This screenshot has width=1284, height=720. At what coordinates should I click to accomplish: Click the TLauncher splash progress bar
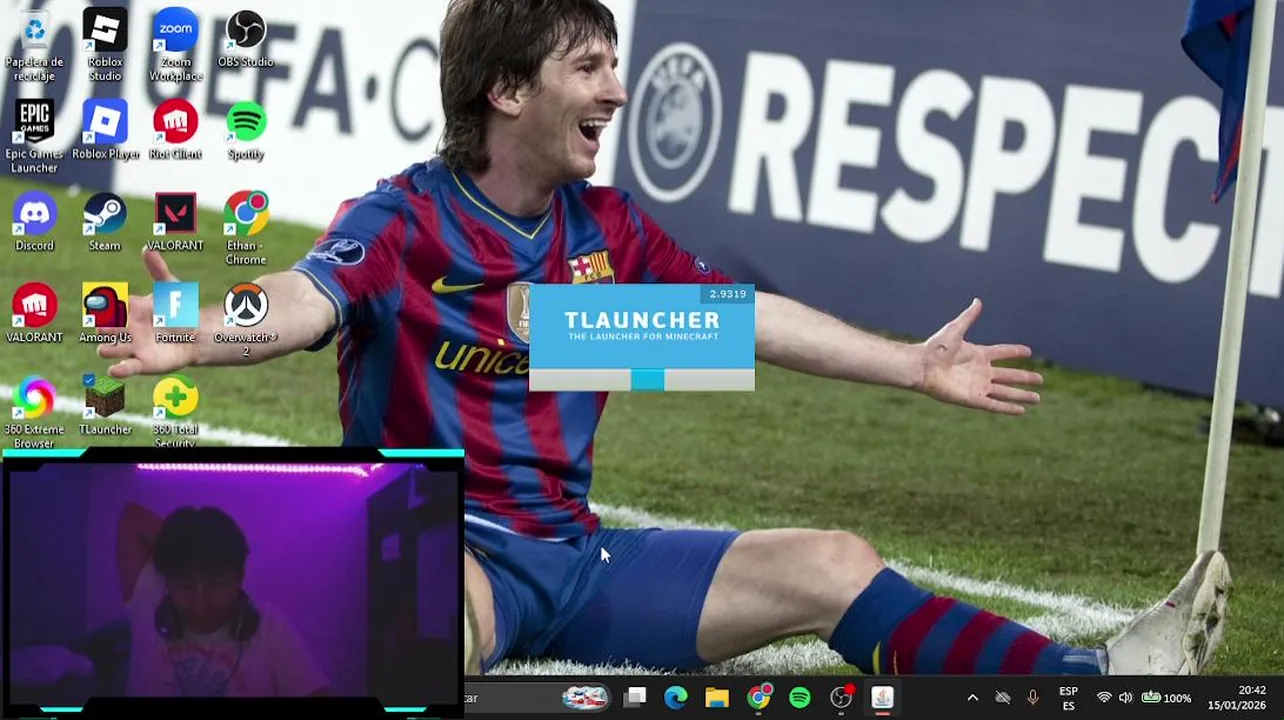[x=642, y=379]
